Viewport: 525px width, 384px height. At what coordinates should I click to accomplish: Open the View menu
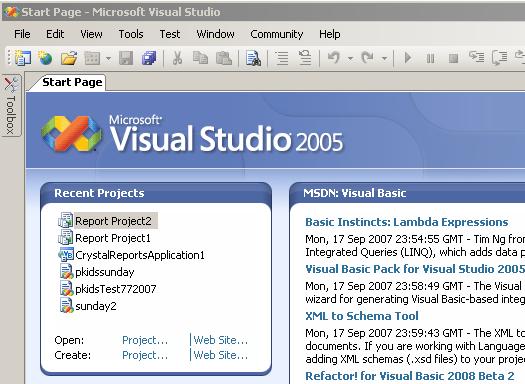(x=91, y=34)
